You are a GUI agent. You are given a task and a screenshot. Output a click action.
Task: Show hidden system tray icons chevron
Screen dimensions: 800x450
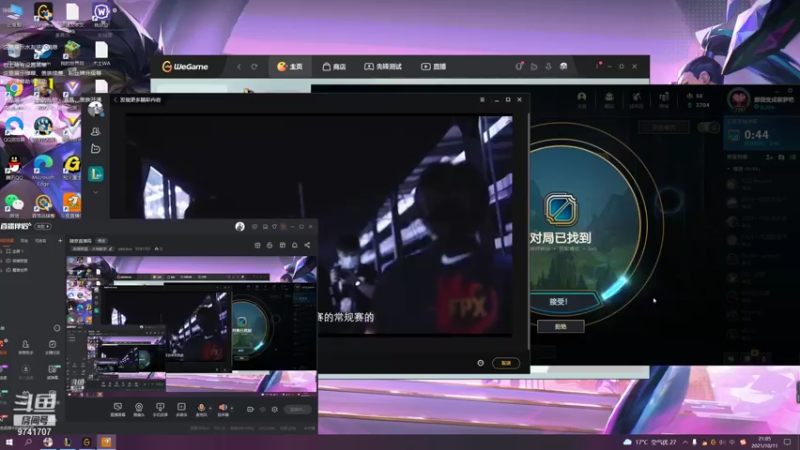pos(685,442)
